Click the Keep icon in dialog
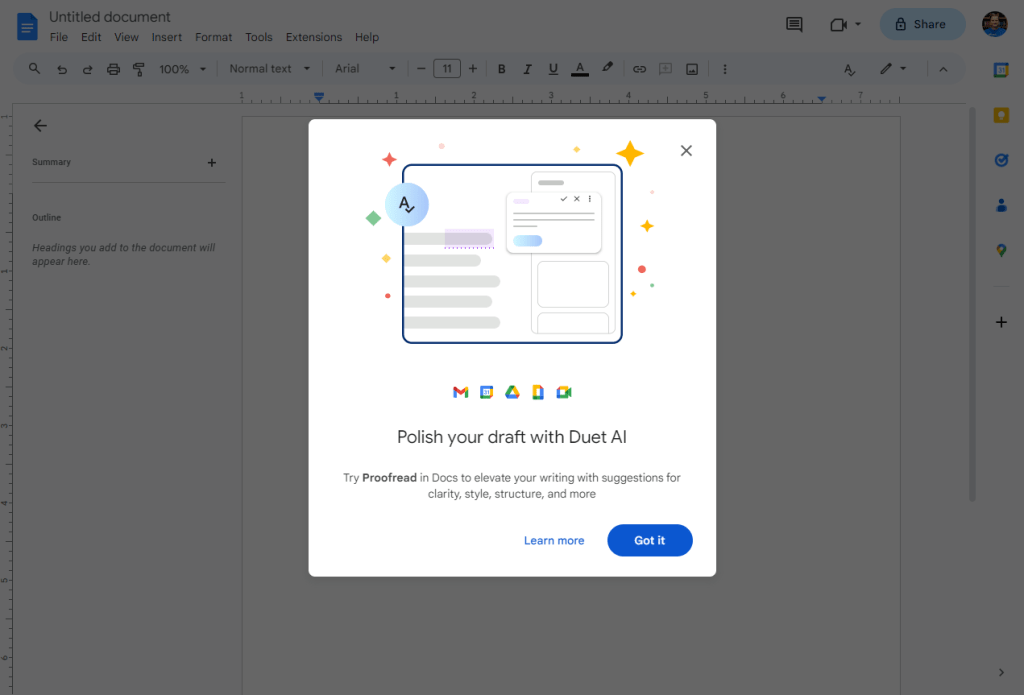Screen dimensions: 1024x695 538,392
